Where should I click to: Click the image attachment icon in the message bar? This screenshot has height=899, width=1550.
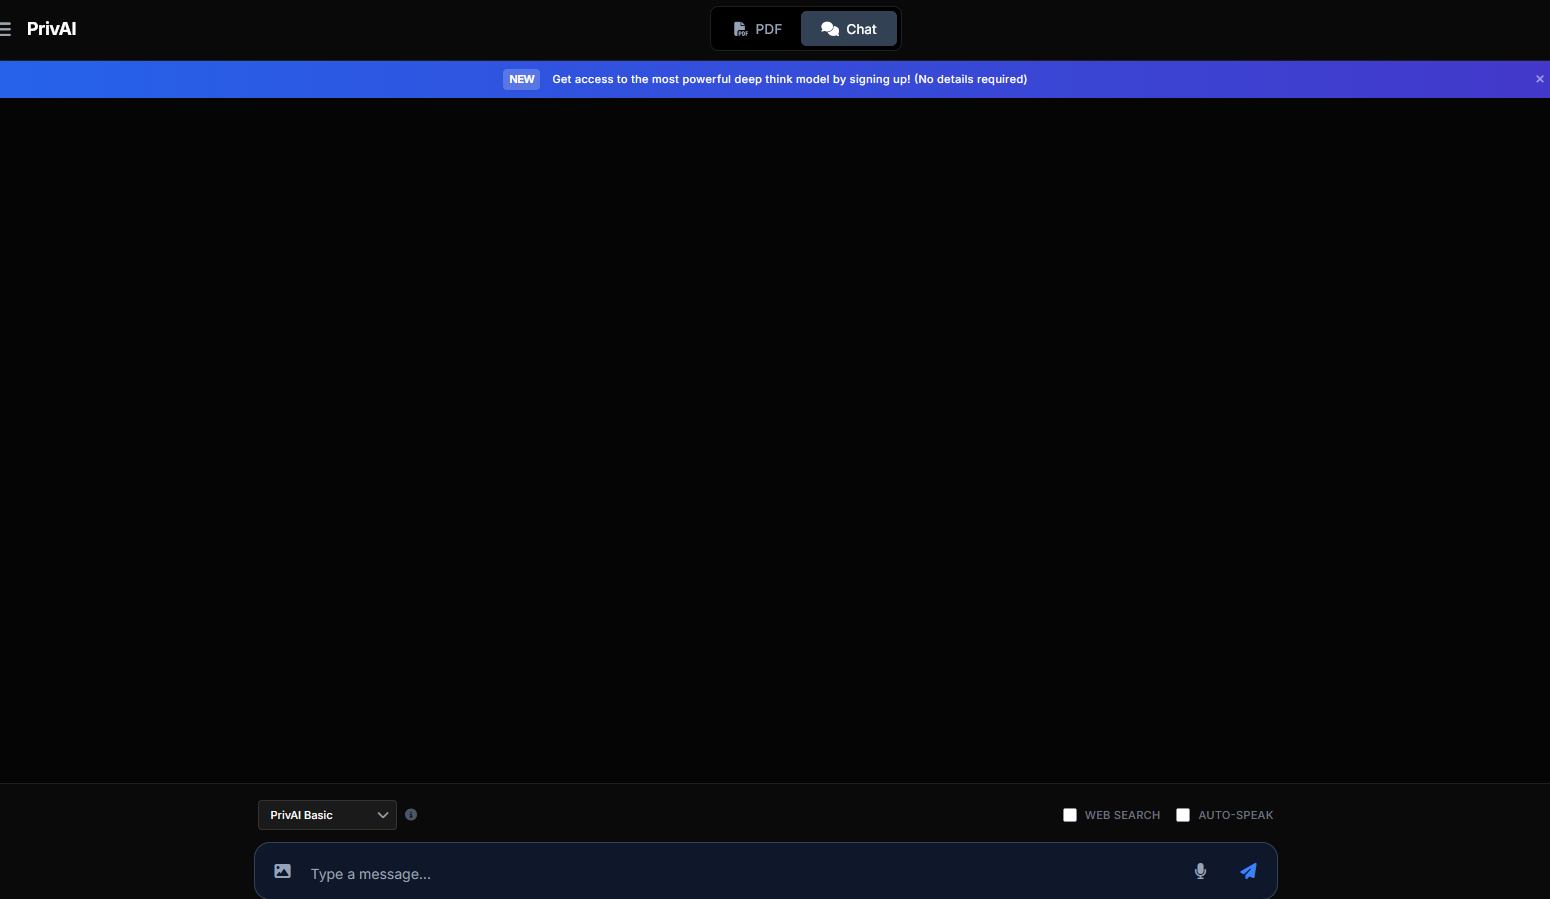[x=282, y=871]
